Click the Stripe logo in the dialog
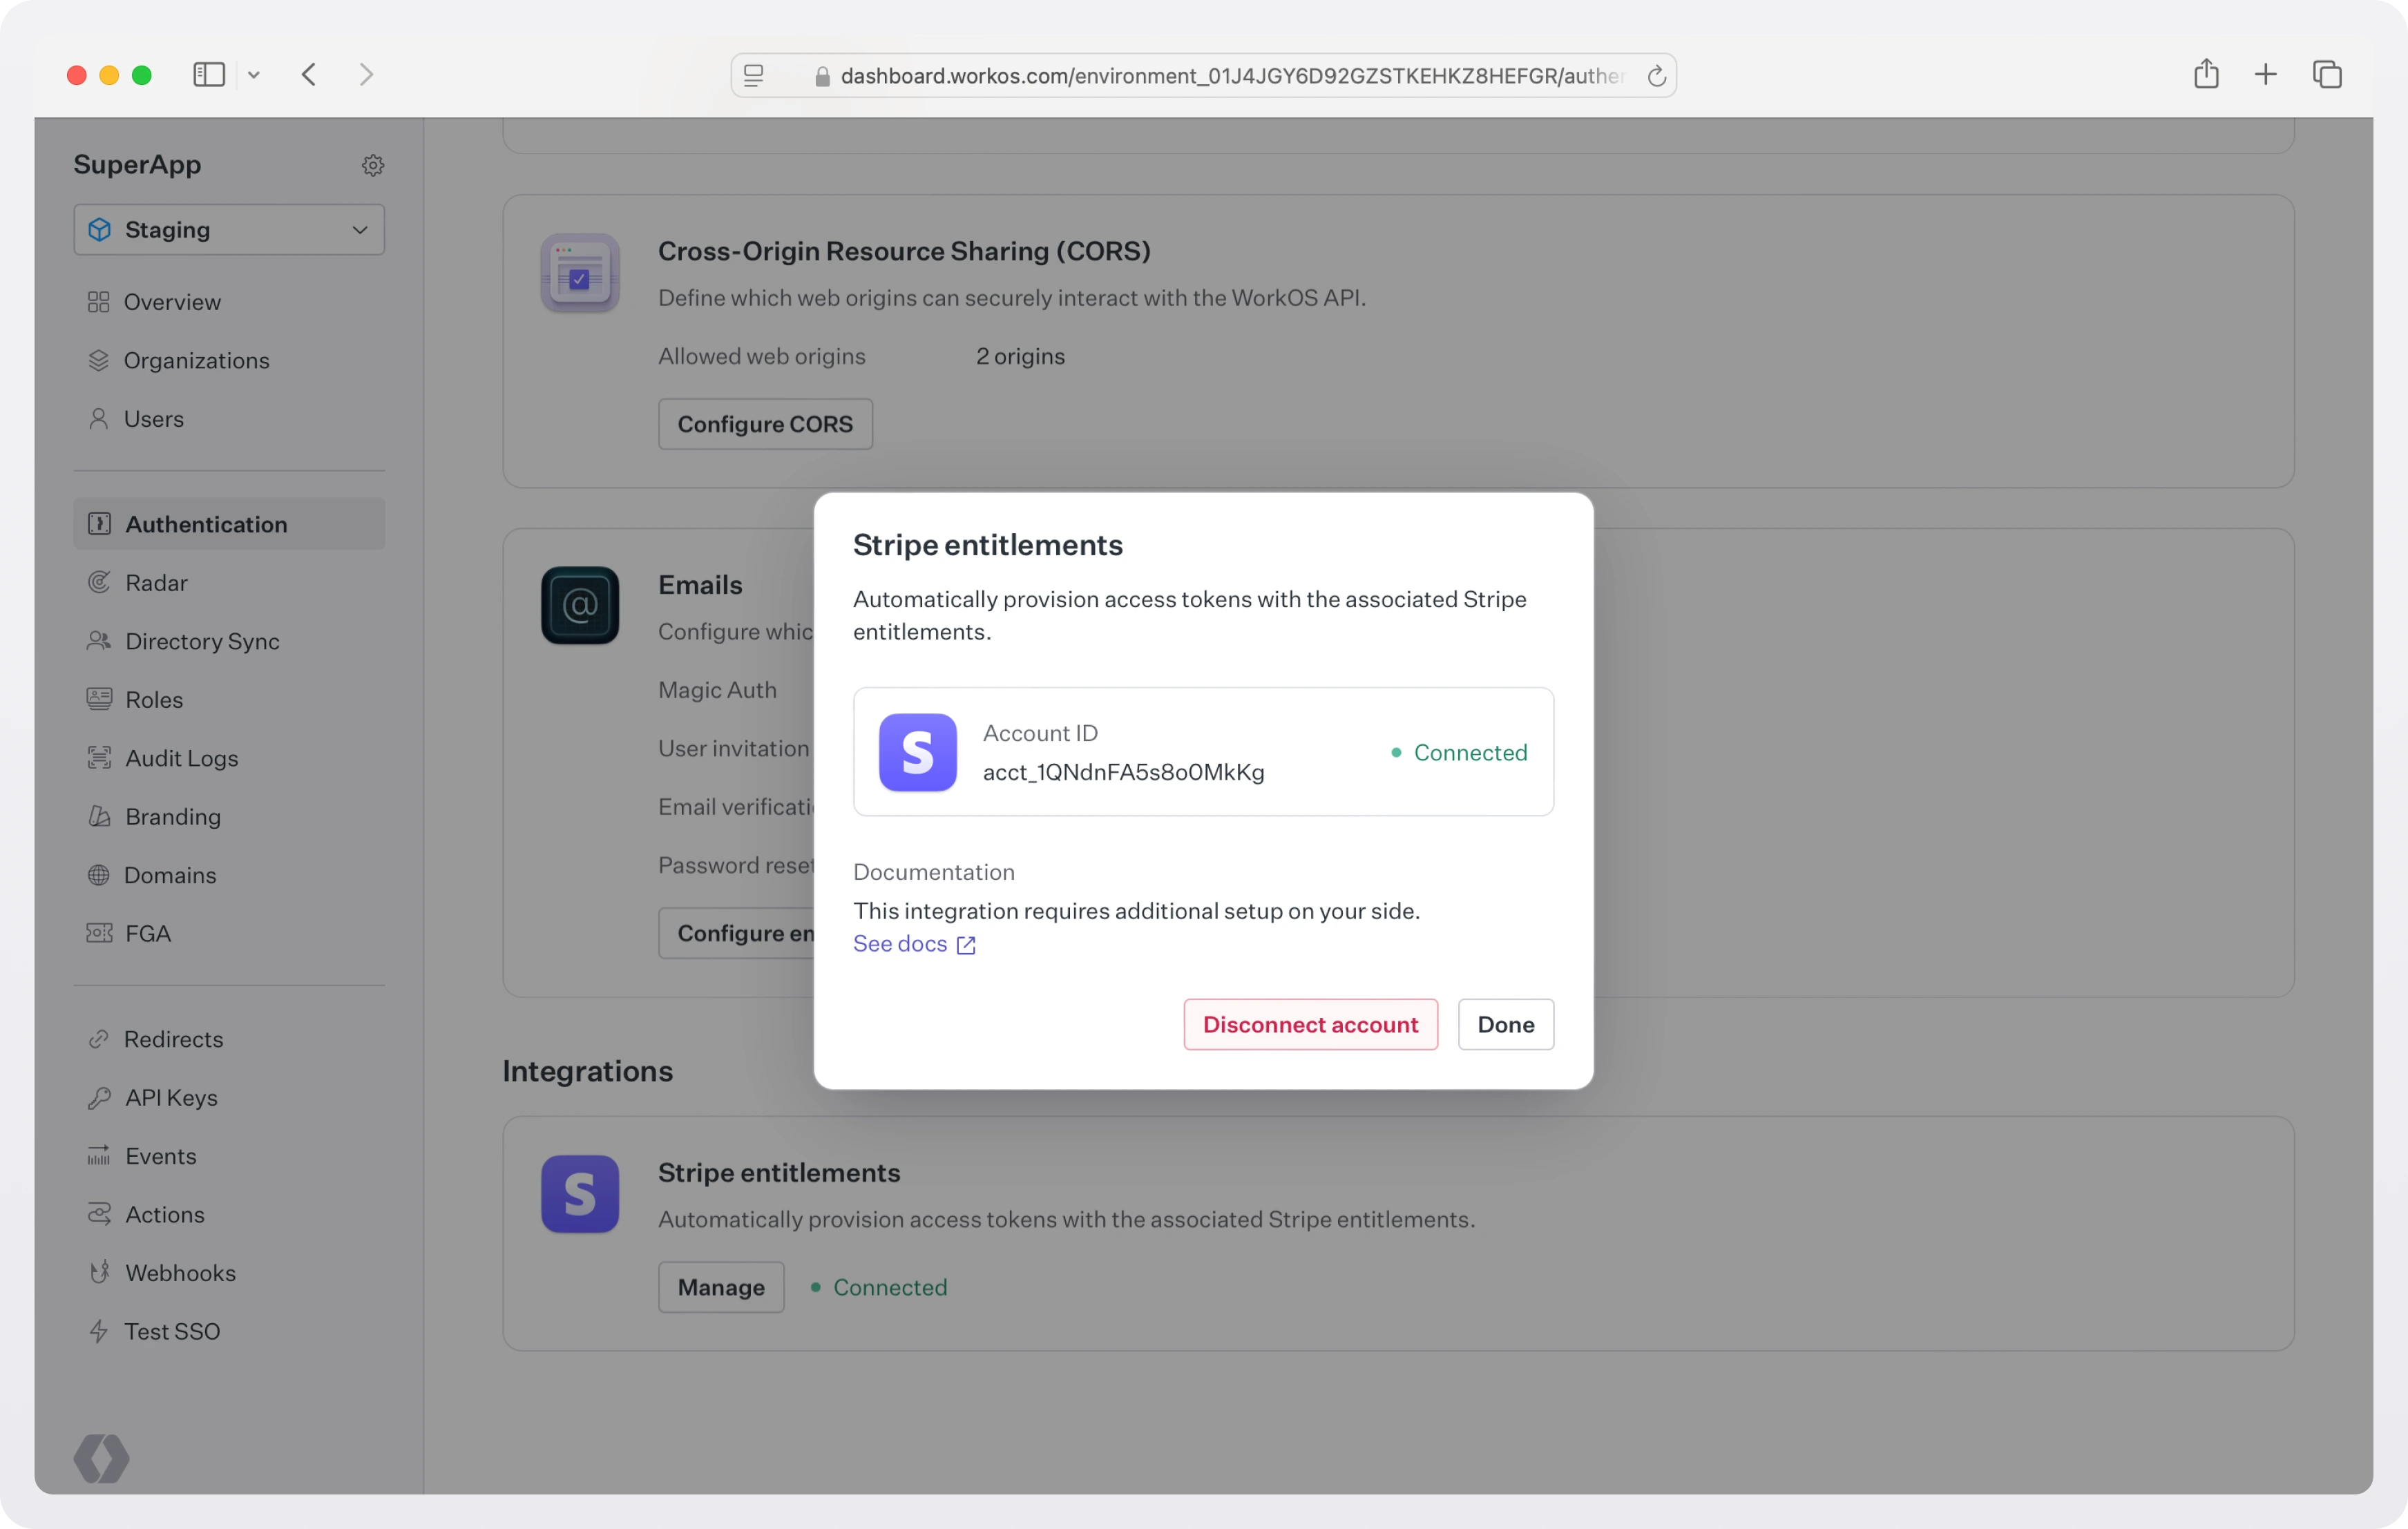Screen dimensions: 2408x1529 [917, 753]
